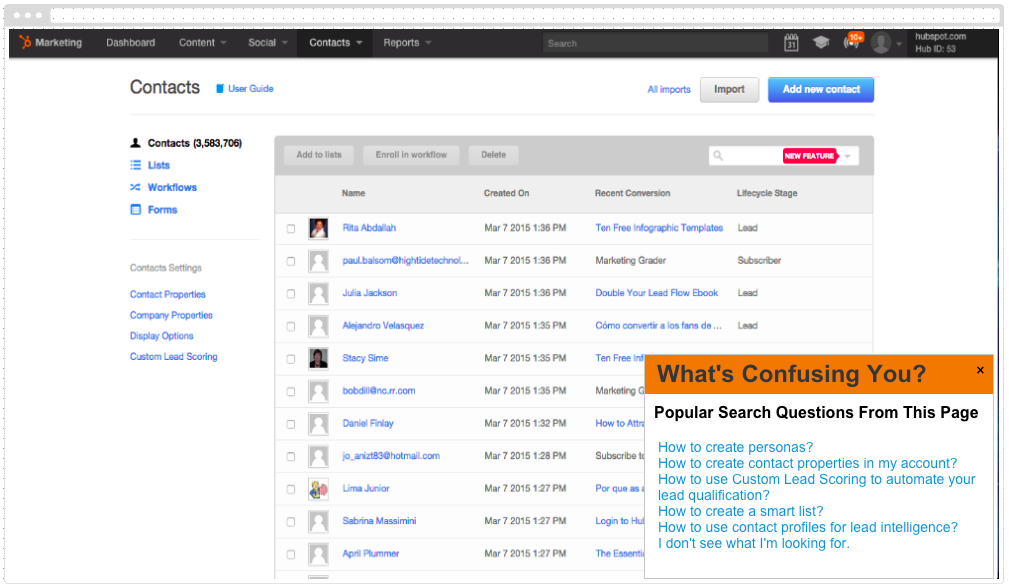Open the Contacts menu in navigation bar

click(335, 43)
